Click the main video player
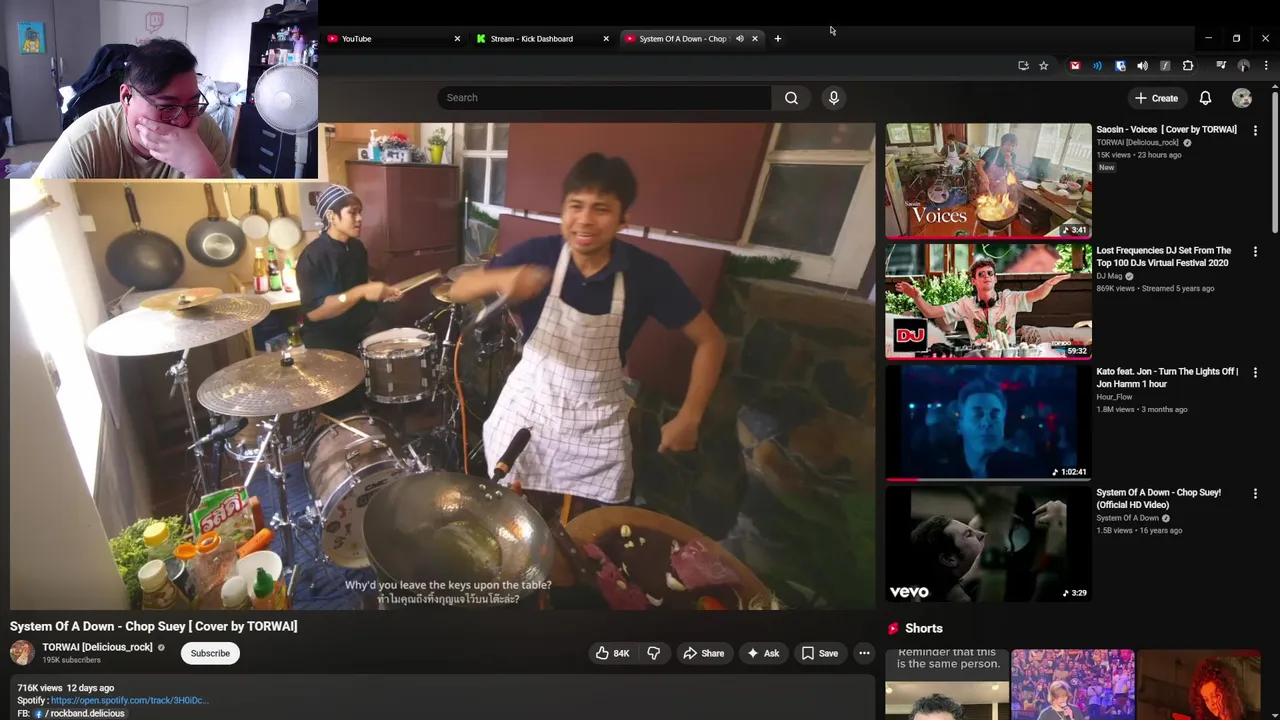The image size is (1280, 720). pos(442,366)
